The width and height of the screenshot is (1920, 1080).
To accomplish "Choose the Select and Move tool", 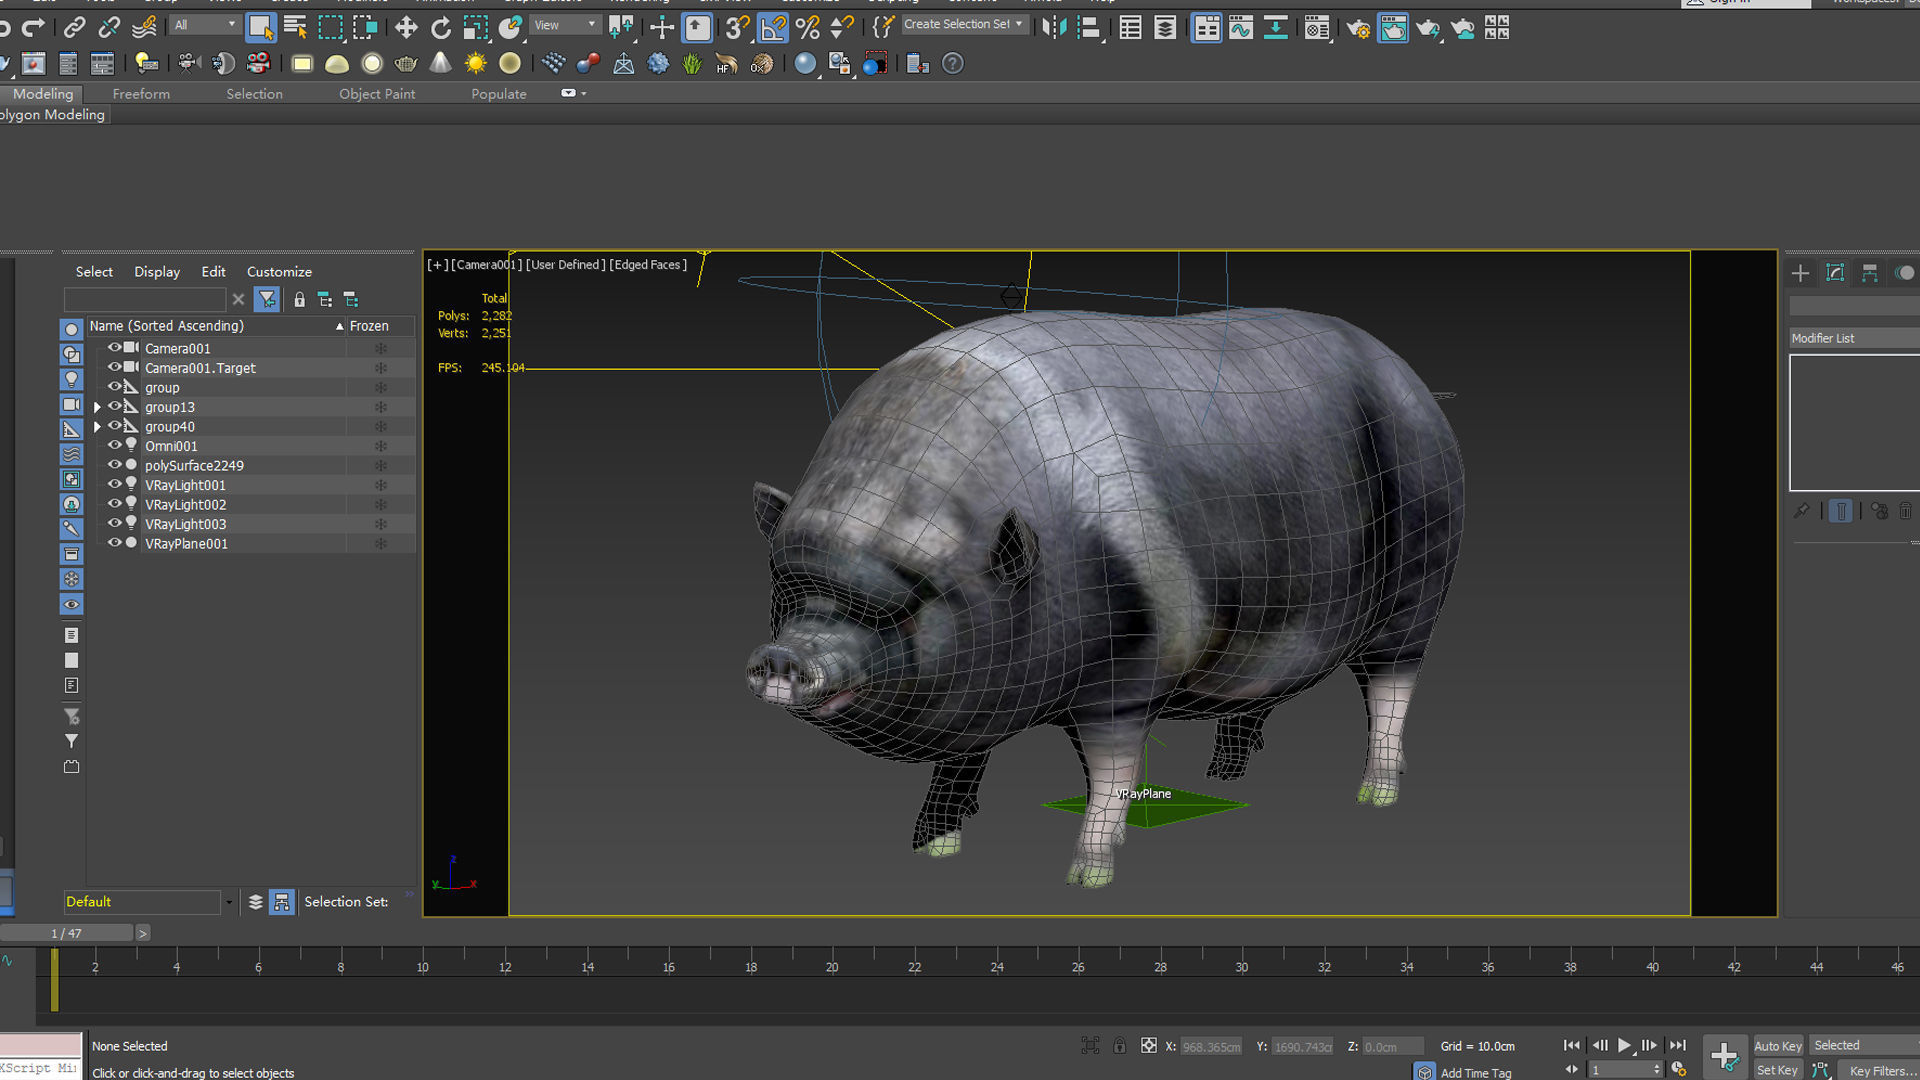I will click(406, 27).
